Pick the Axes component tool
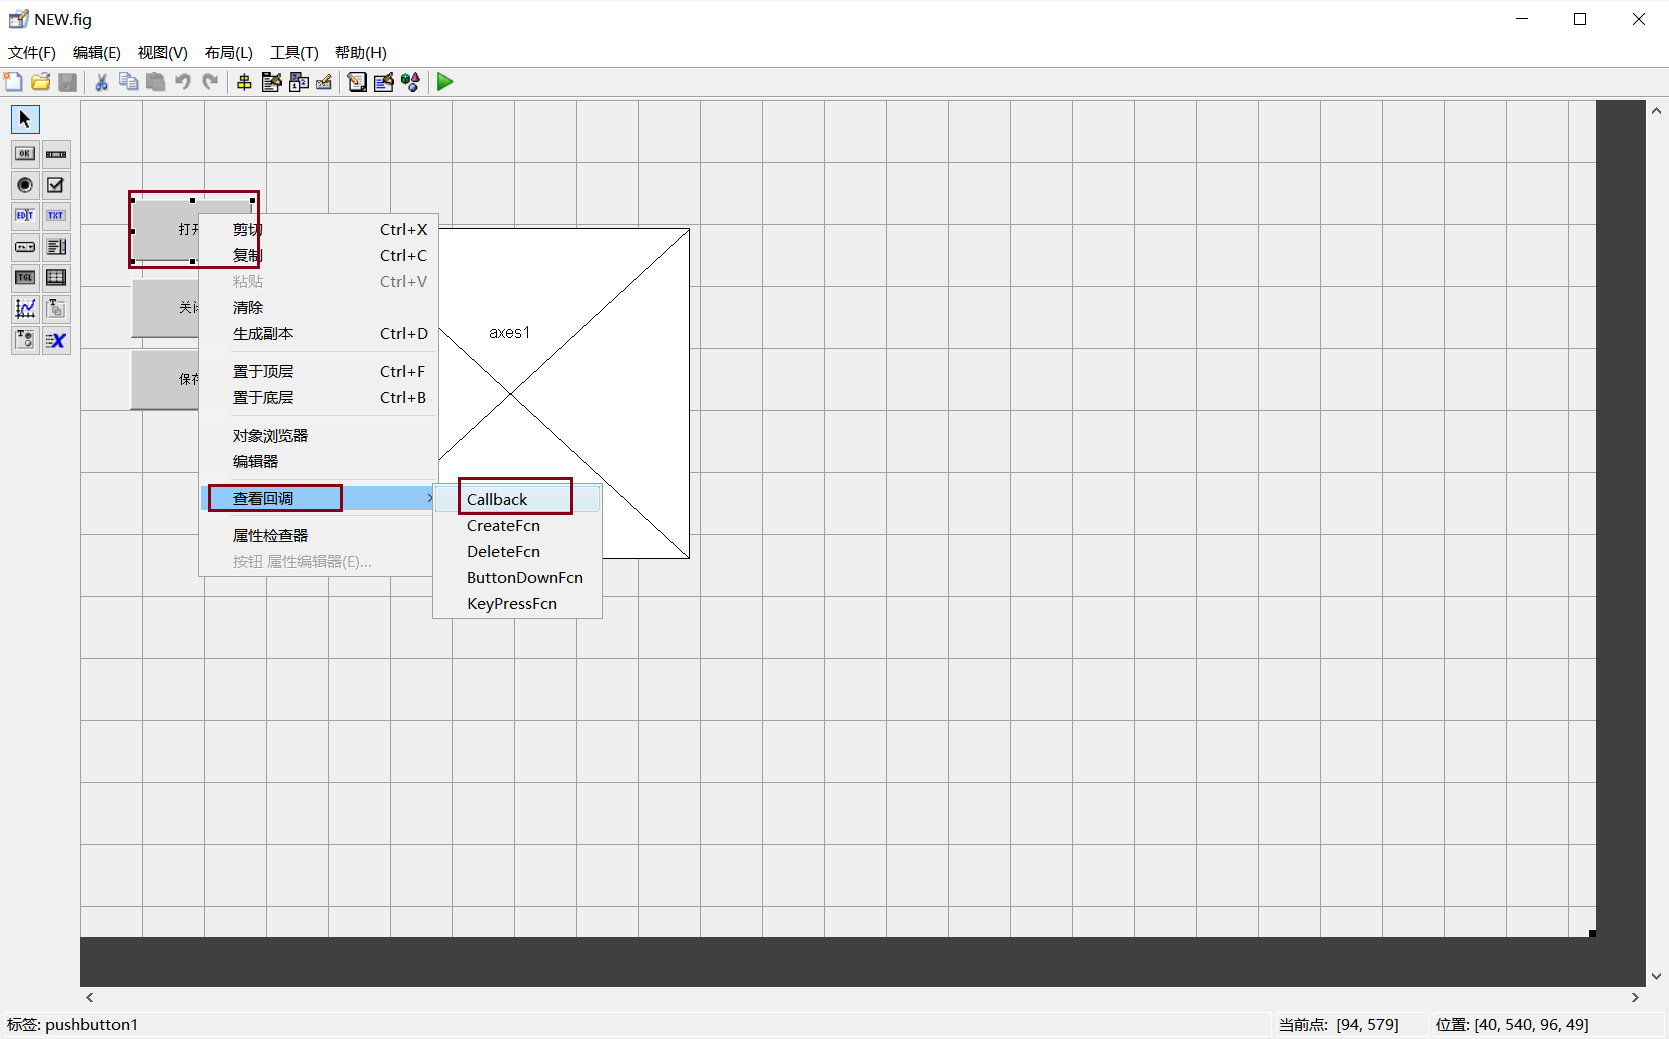 (25, 309)
